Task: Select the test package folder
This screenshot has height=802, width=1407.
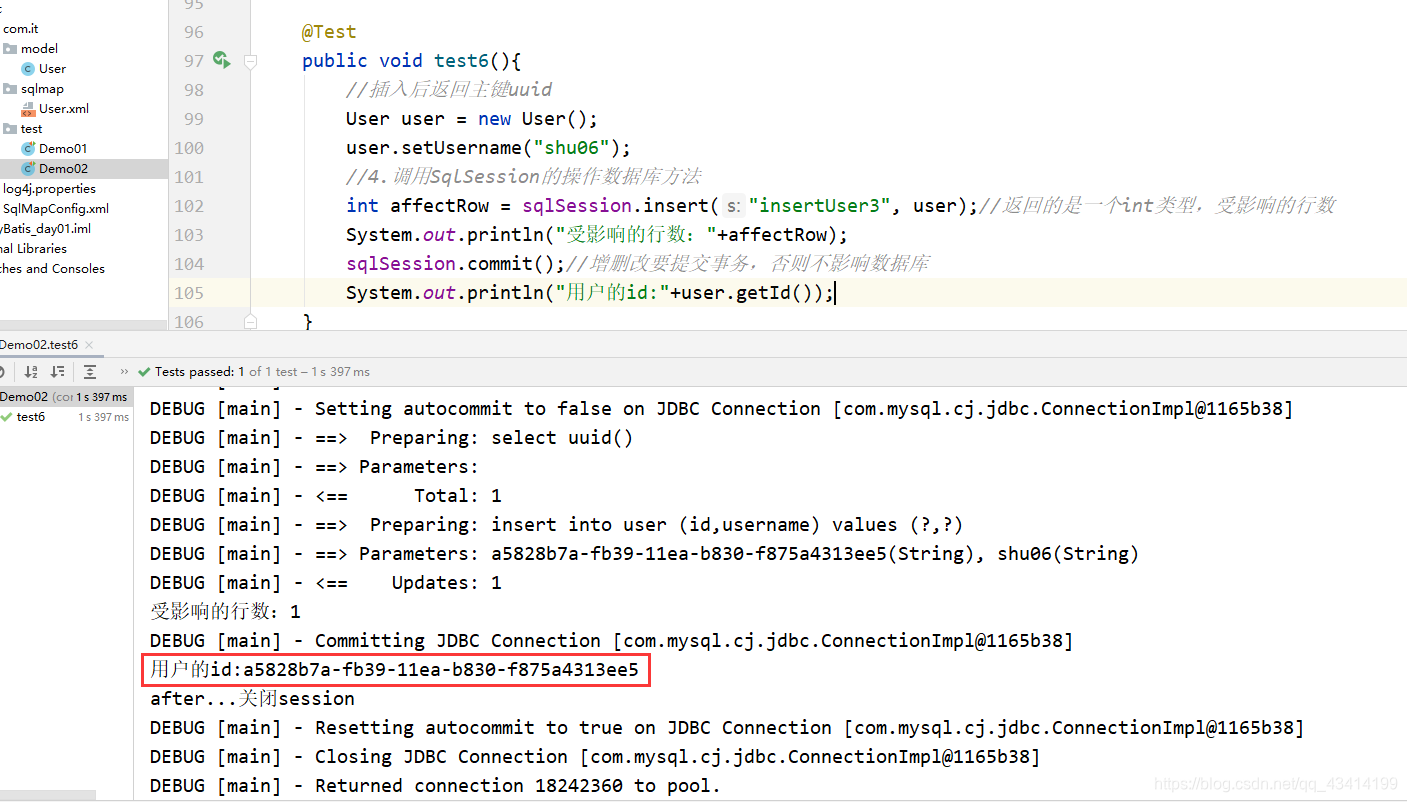Action: (31, 129)
